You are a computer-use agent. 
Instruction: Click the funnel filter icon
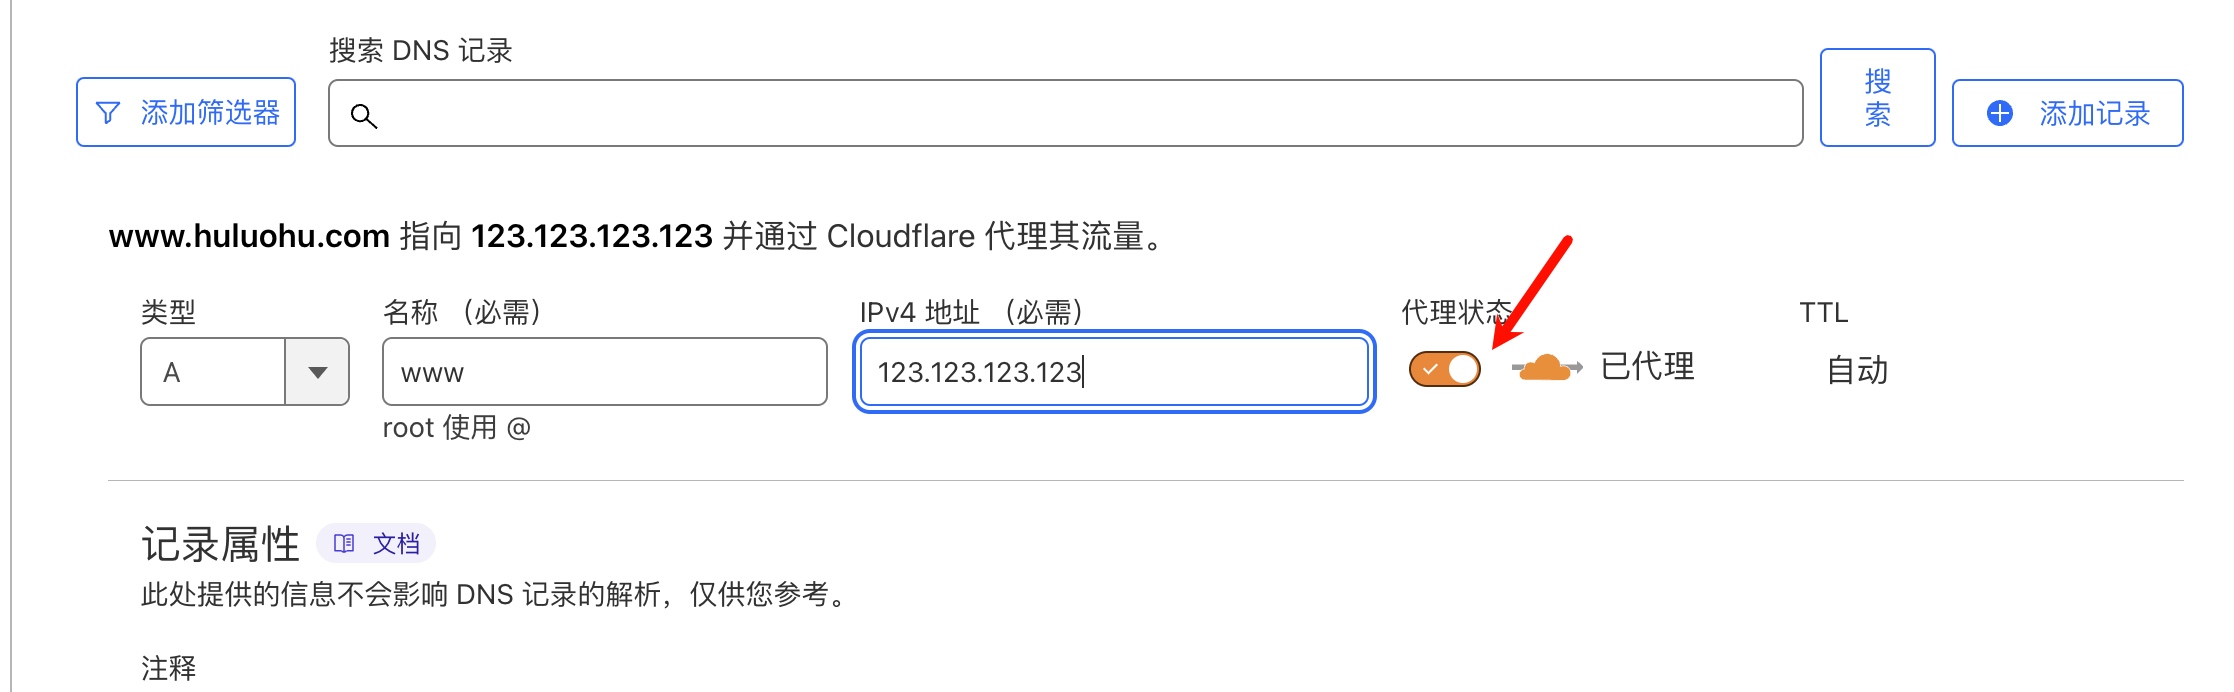tap(108, 113)
